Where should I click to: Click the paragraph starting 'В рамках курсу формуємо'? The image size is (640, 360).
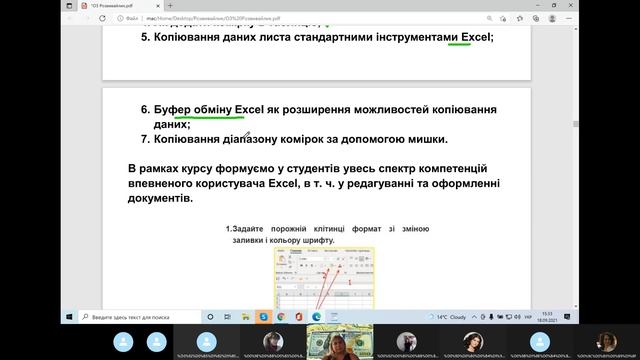(313, 183)
